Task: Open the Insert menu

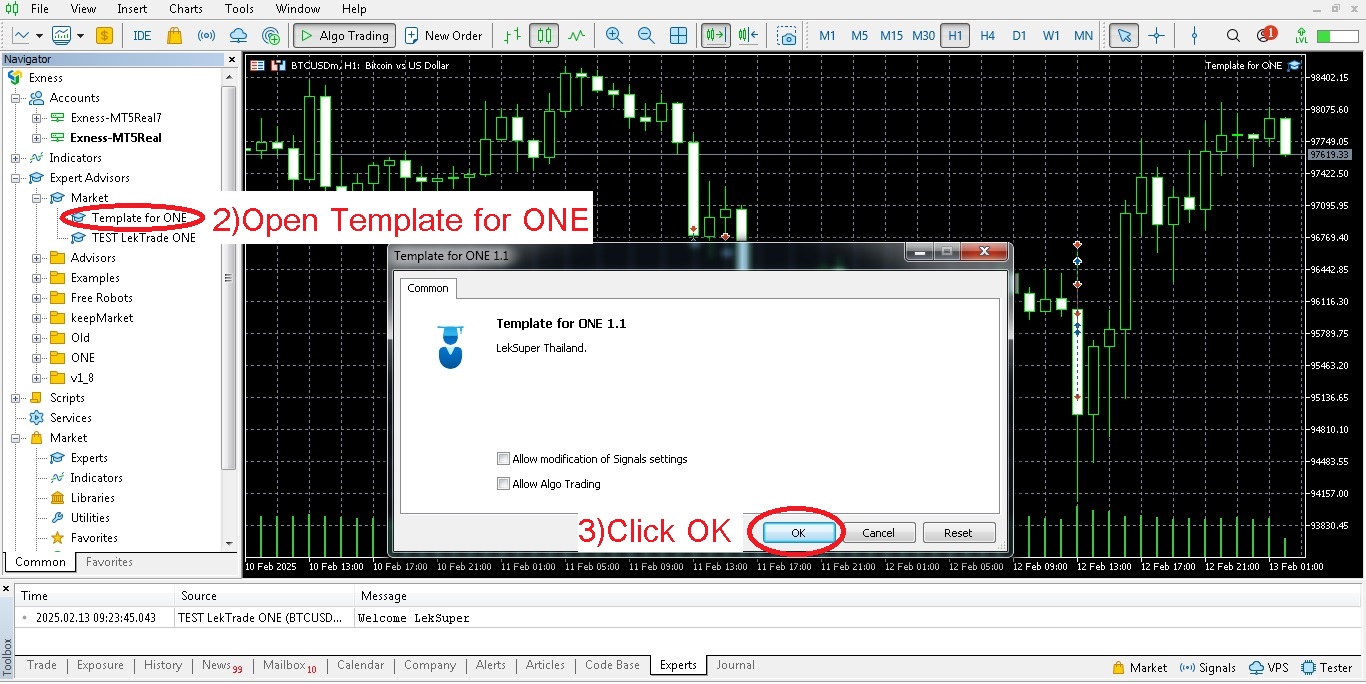Action: [x=132, y=9]
